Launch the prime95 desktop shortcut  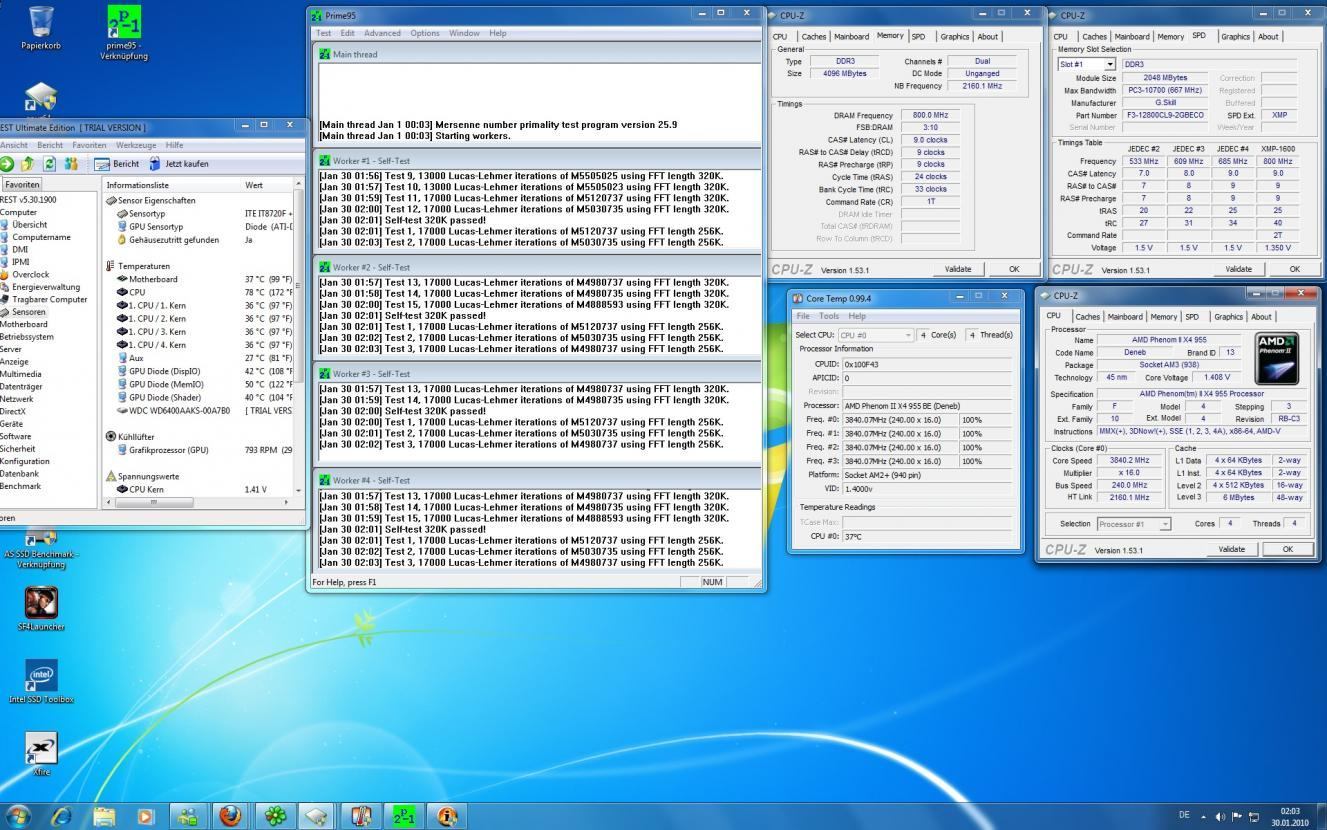(x=124, y=32)
